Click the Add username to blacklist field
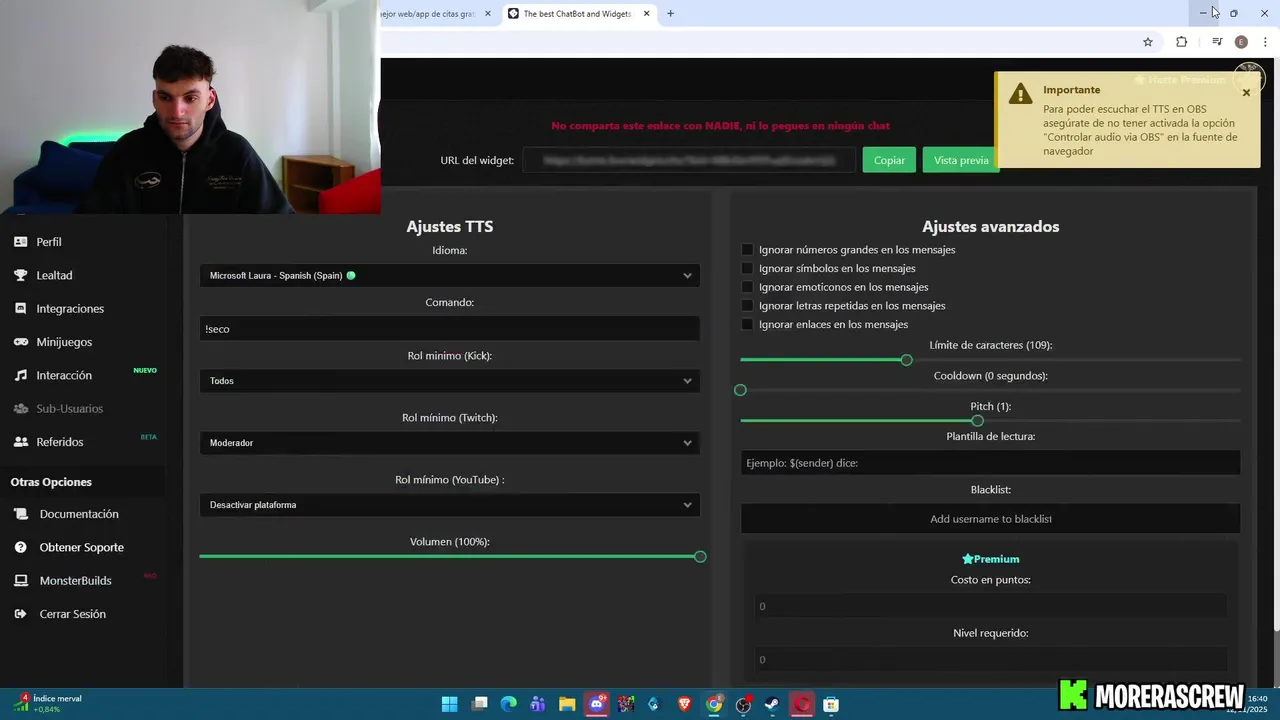The width and height of the screenshot is (1280, 720). click(x=991, y=519)
